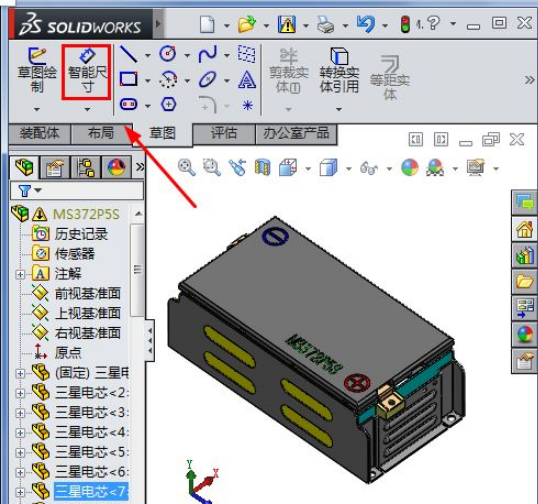This screenshot has height=504, width=538.
Task: Select the 草图绘制 sketch tool
Action: tap(37, 70)
